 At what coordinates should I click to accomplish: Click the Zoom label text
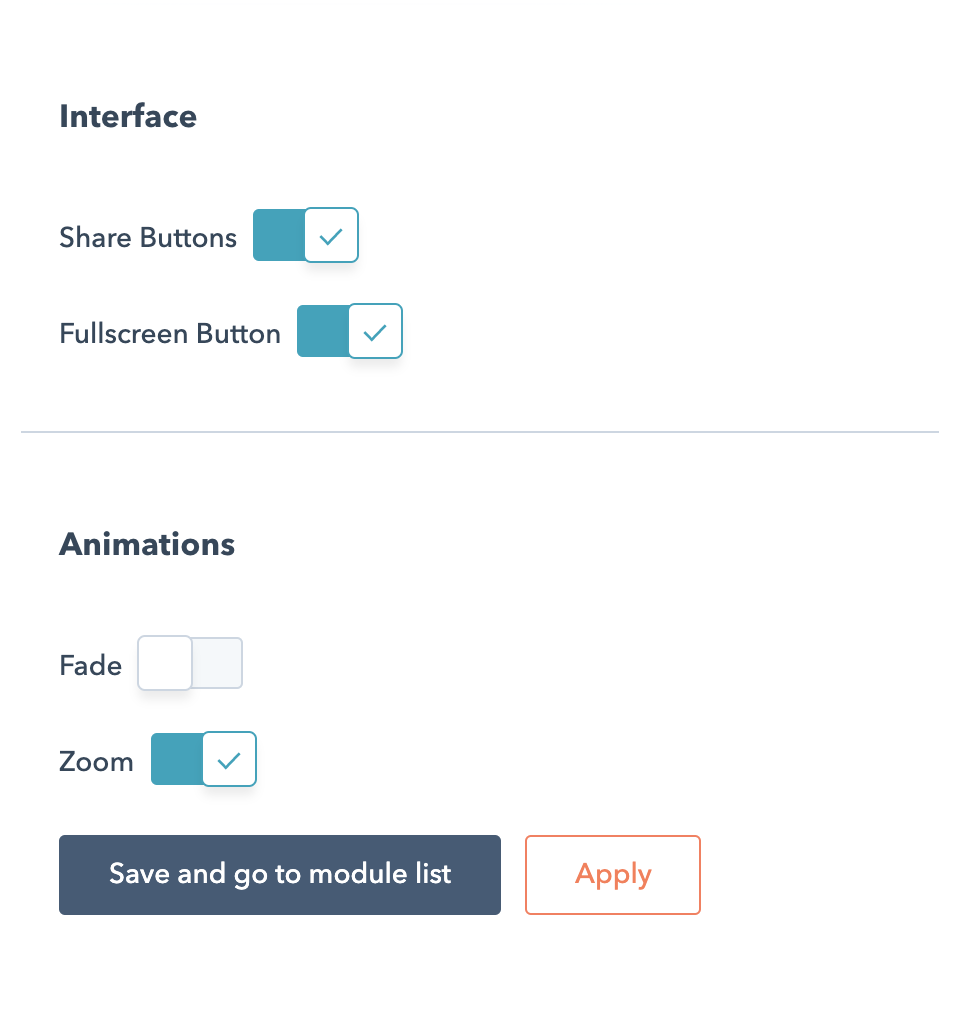pyautogui.click(x=96, y=762)
